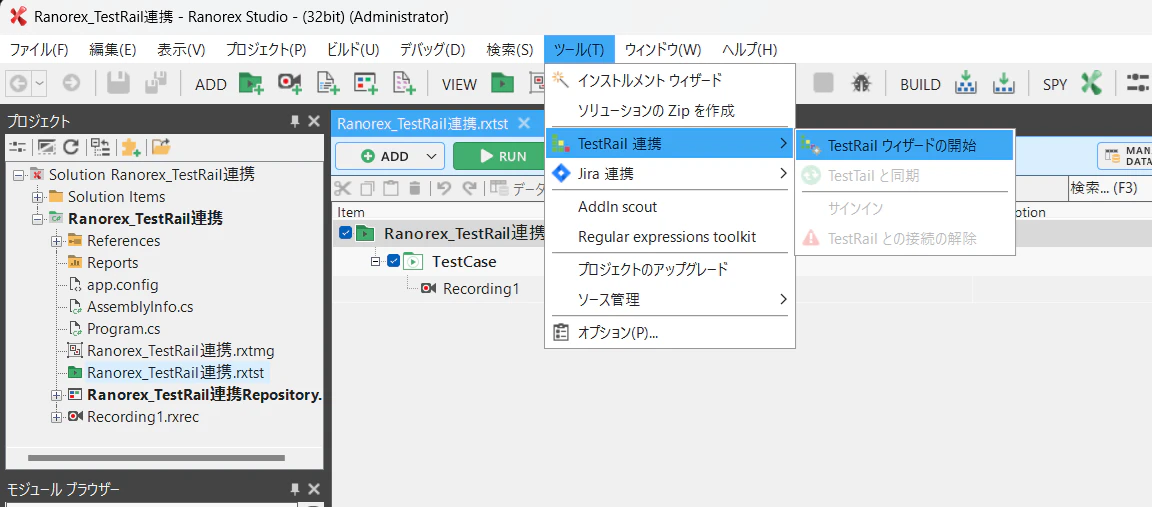Screen dimensions: 1152x507
Task: Pin the Project panel with pushpin icon
Action: pos(295,121)
